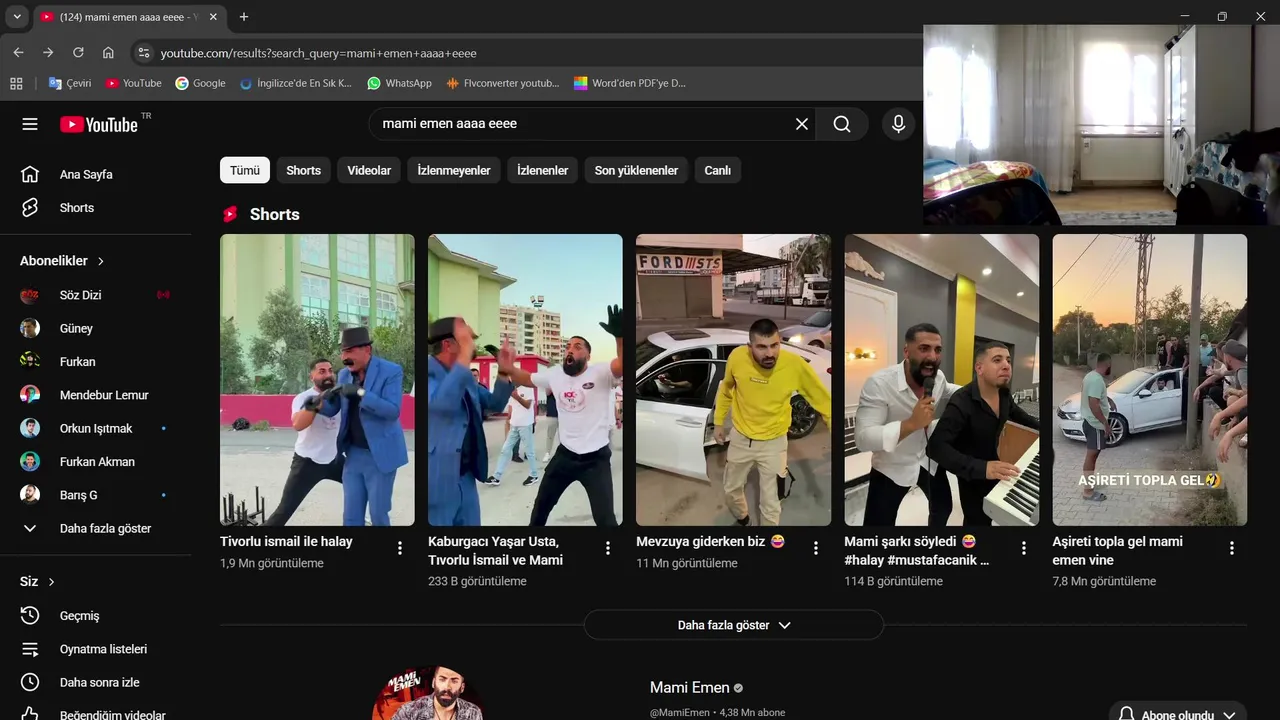Open Furkan Akman subscription channel
Image resolution: width=1280 pixels, height=720 pixels.
click(x=96, y=461)
